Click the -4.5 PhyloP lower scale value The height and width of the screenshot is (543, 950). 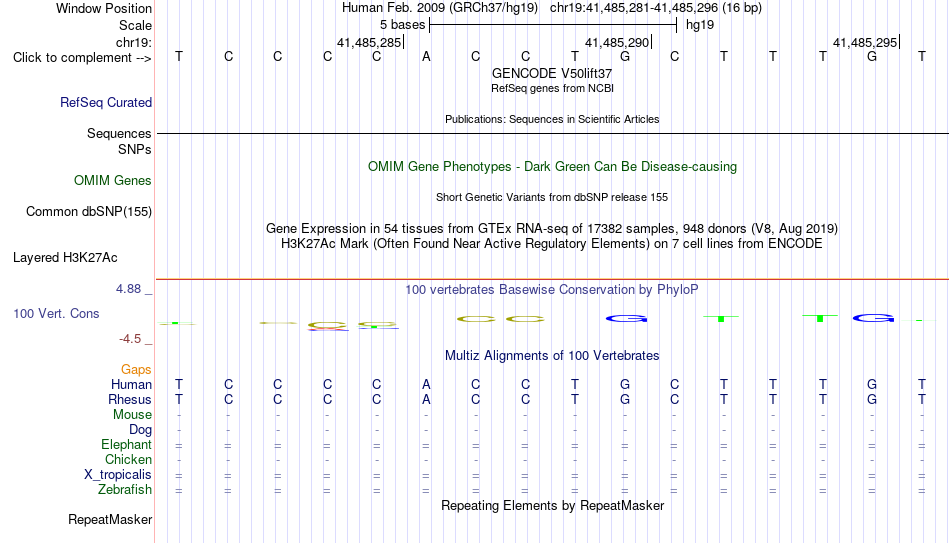(x=130, y=339)
